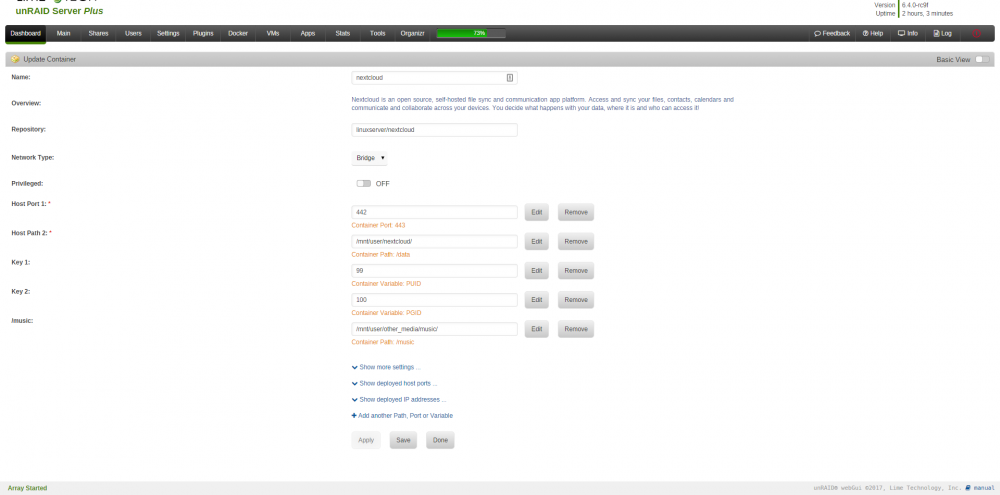Screen dimensions: 1000x495
Task: Edit the PUID variable Key 1
Action: point(536,270)
